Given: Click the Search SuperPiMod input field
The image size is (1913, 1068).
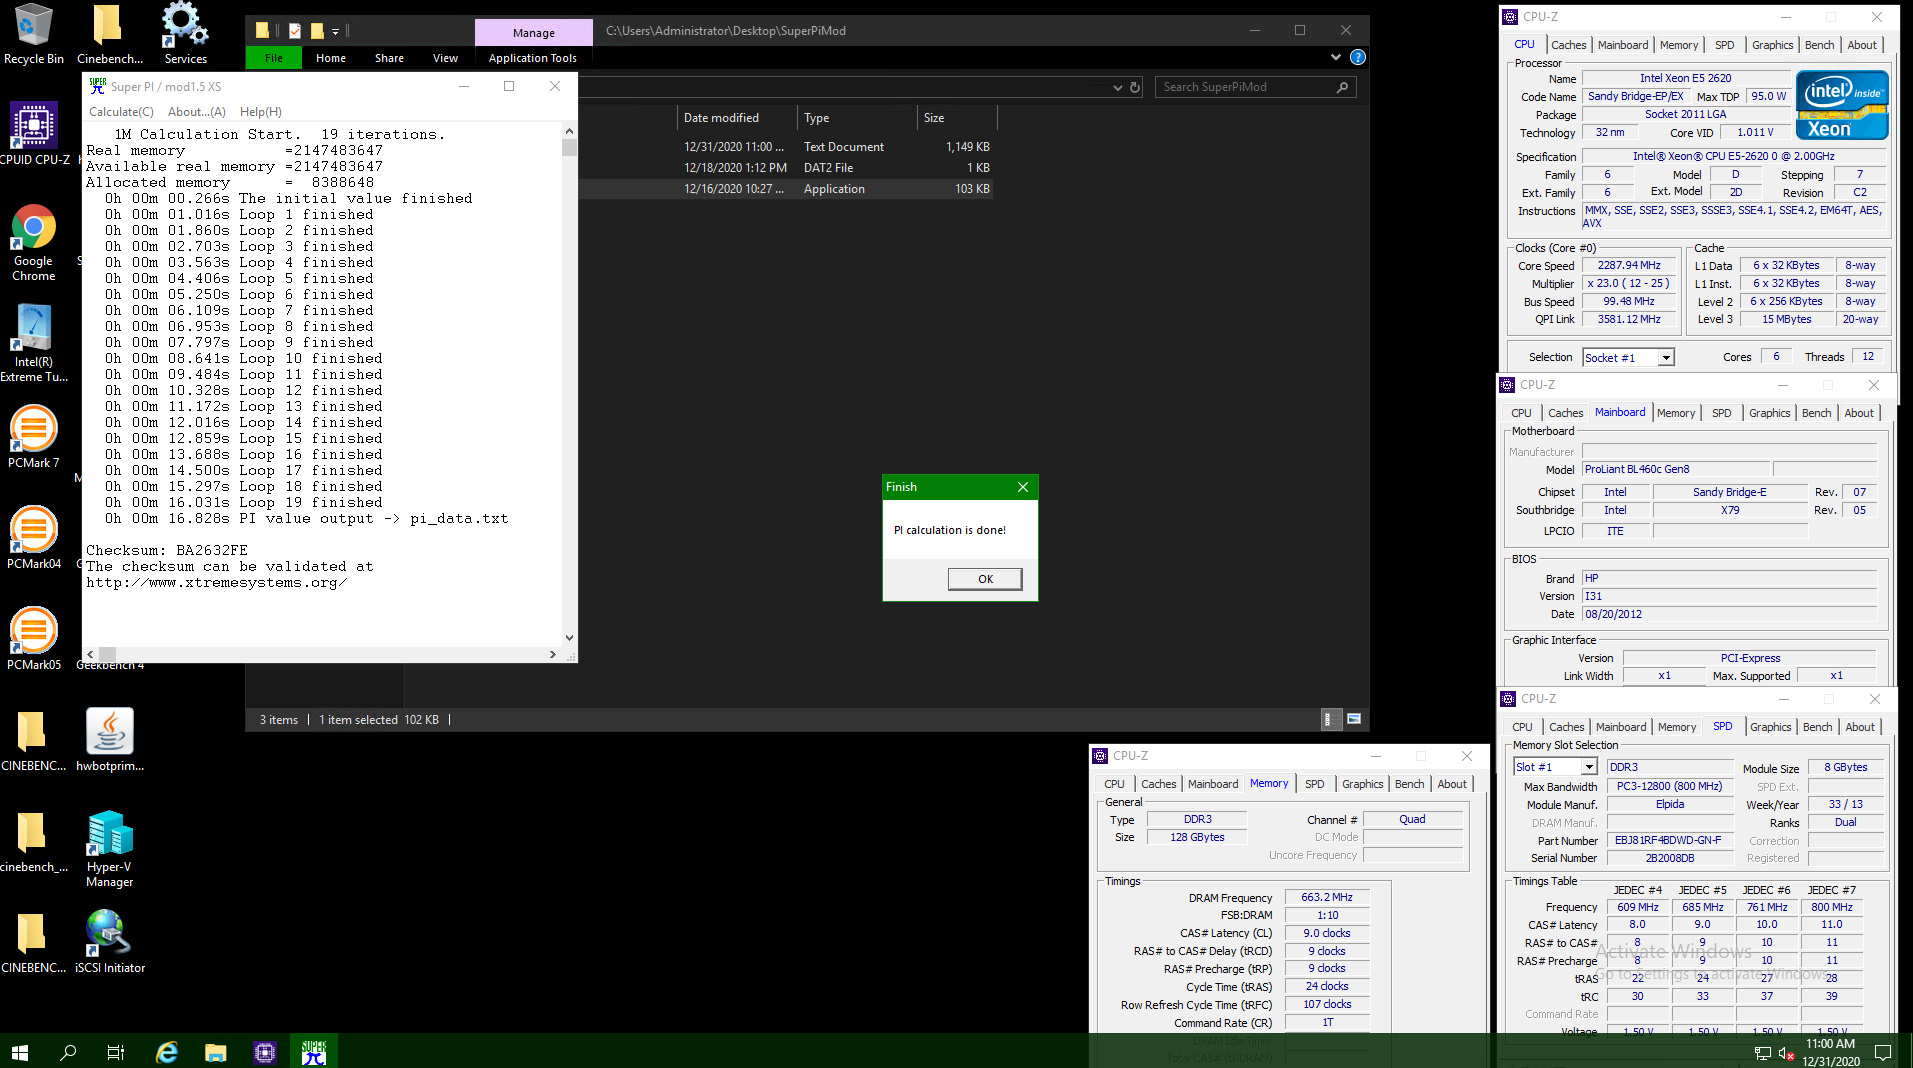Looking at the screenshot, I should [x=1246, y=87].
